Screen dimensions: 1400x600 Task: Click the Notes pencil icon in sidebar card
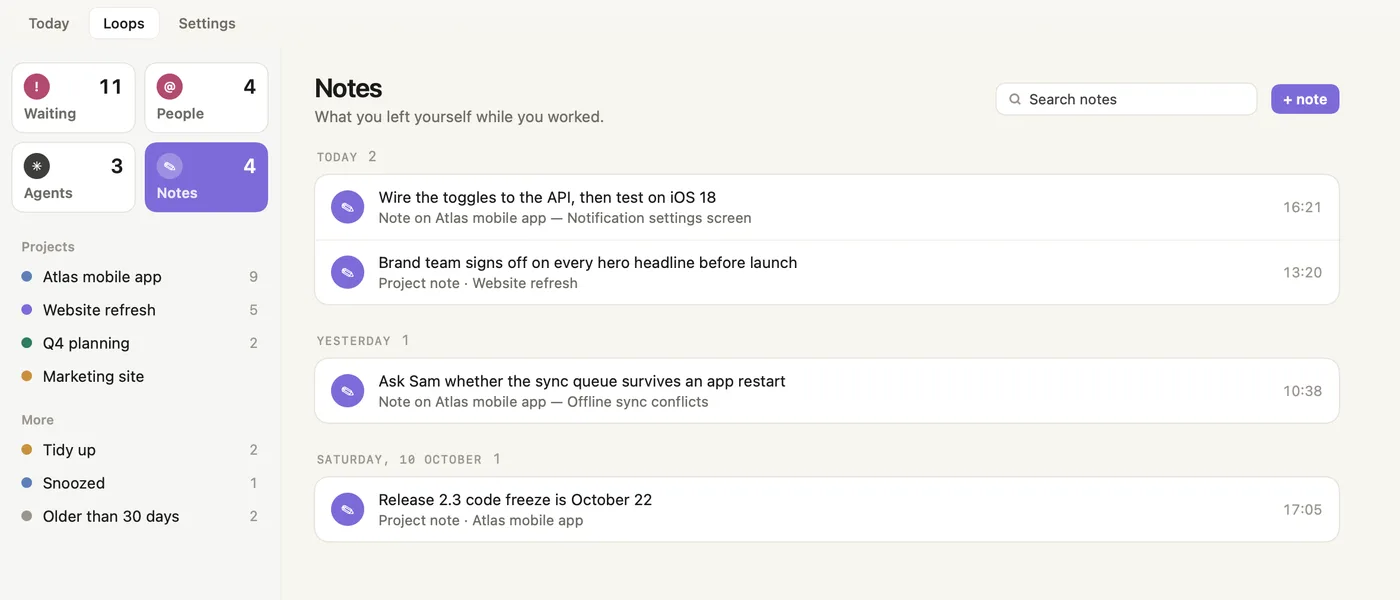coord(170,166)
